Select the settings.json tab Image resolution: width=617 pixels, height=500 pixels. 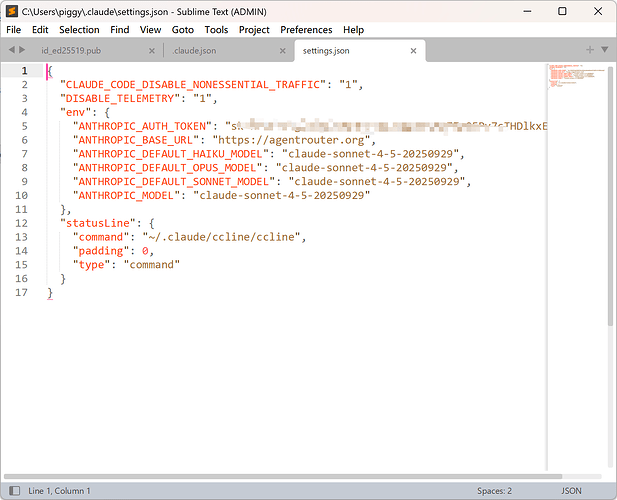326,51
